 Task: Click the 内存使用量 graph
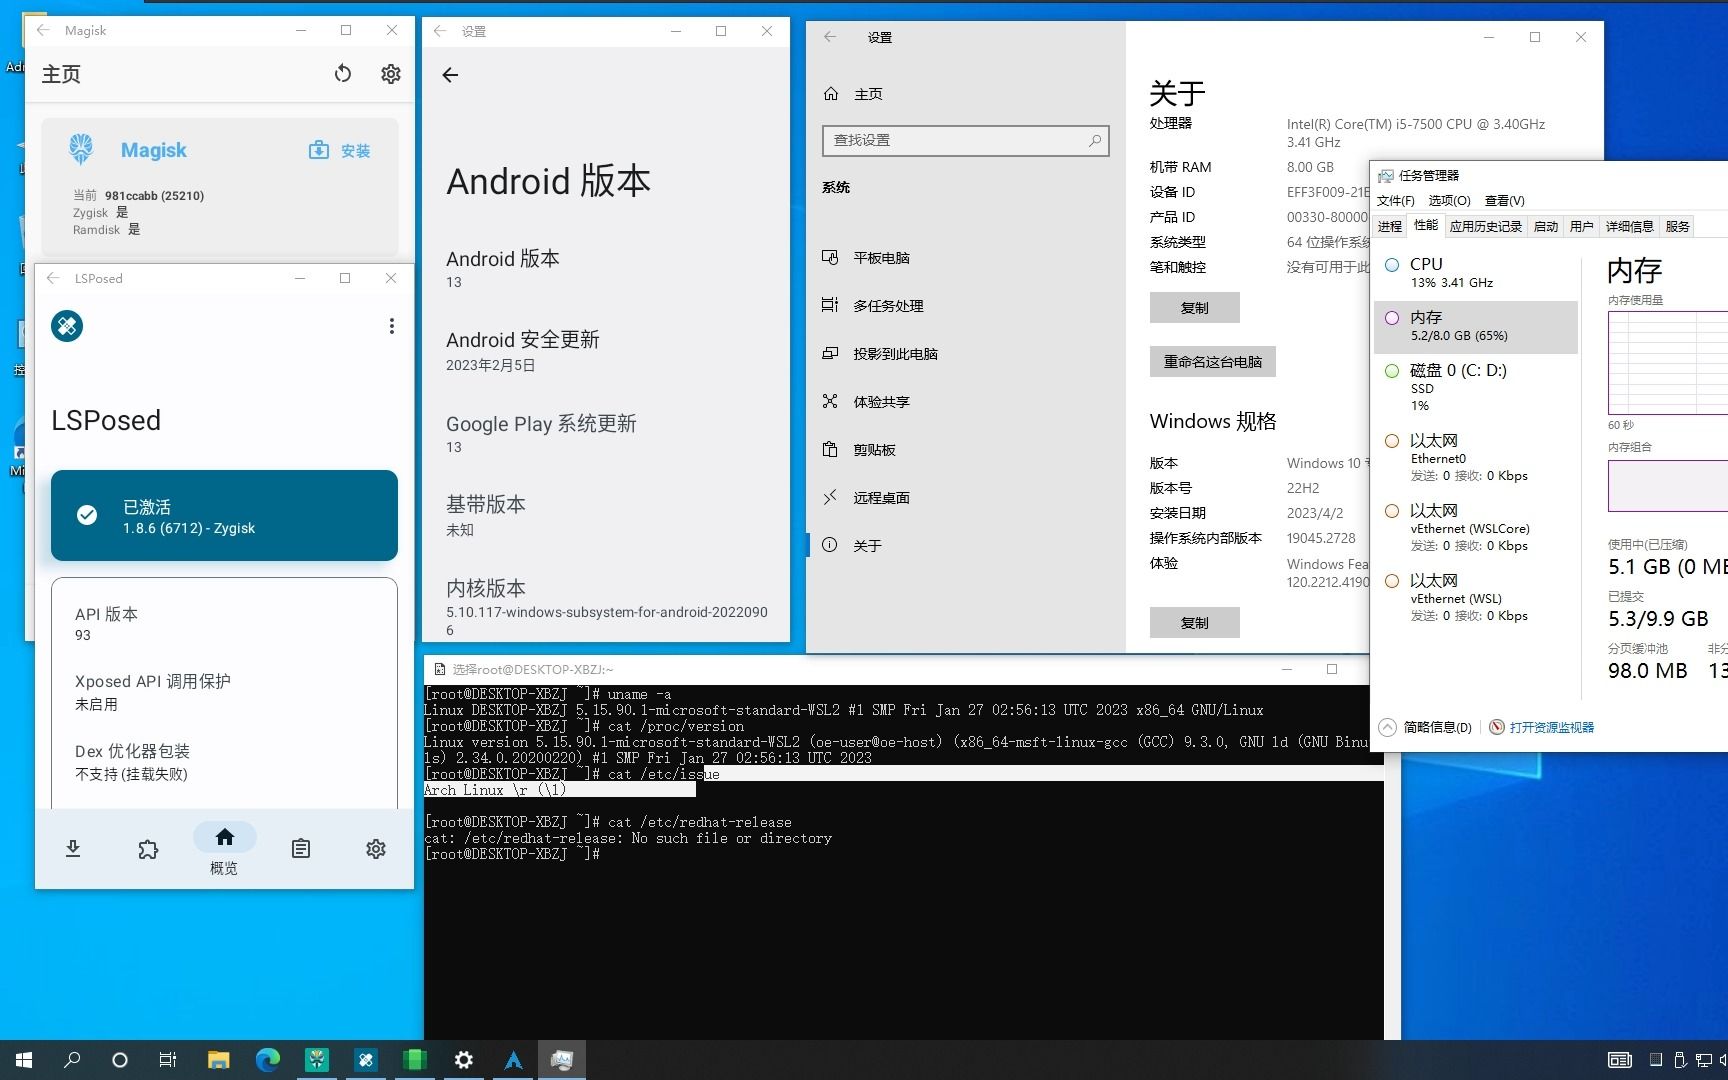(x=1667, y=363)
